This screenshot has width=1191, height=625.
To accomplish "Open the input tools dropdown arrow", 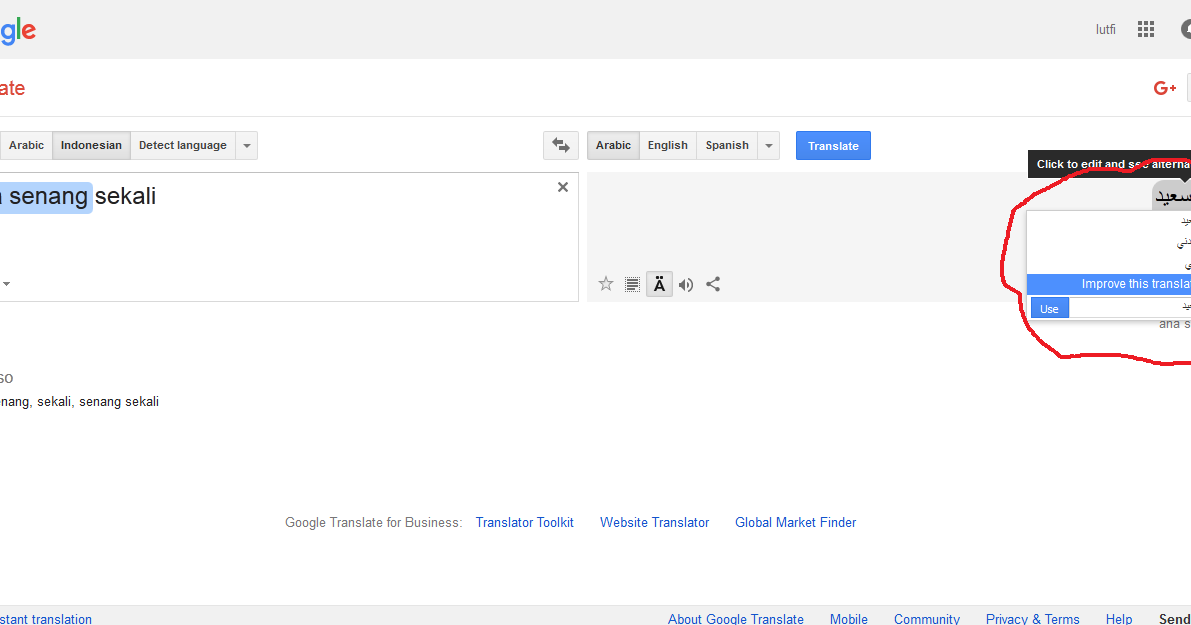I will pyautogui.click(x=6, y=284).
